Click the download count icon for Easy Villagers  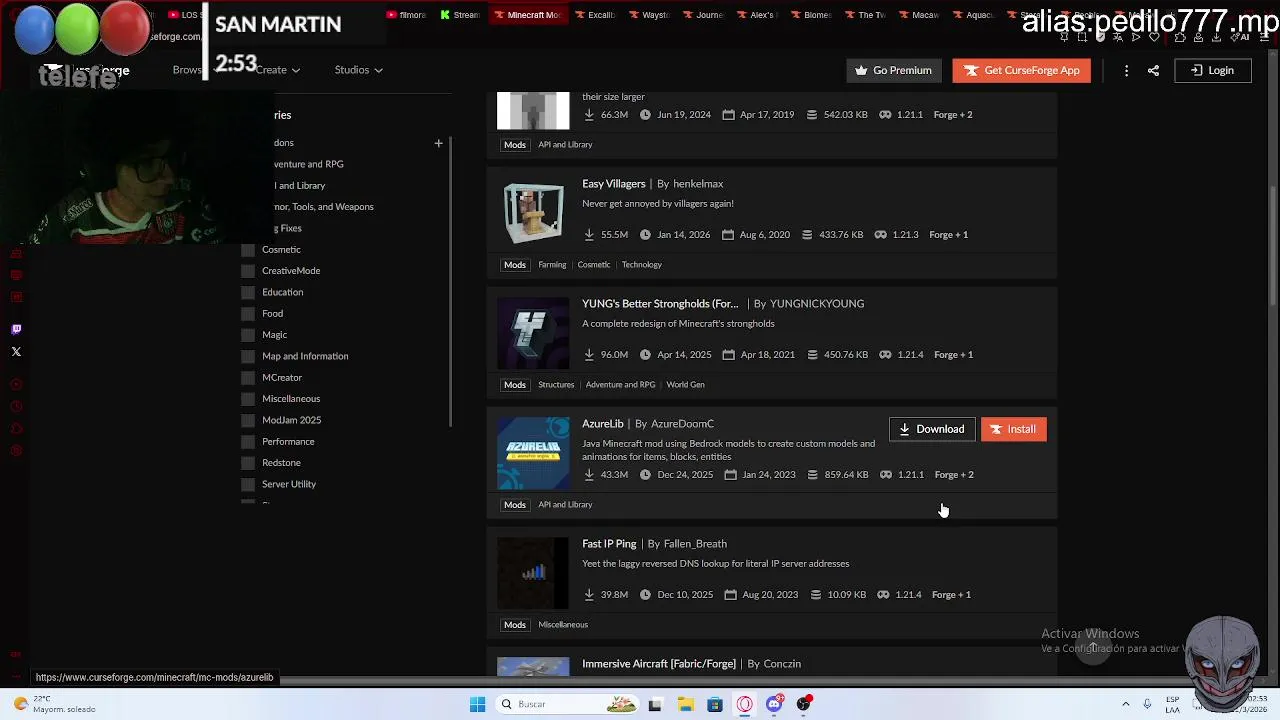coord(589,234)
